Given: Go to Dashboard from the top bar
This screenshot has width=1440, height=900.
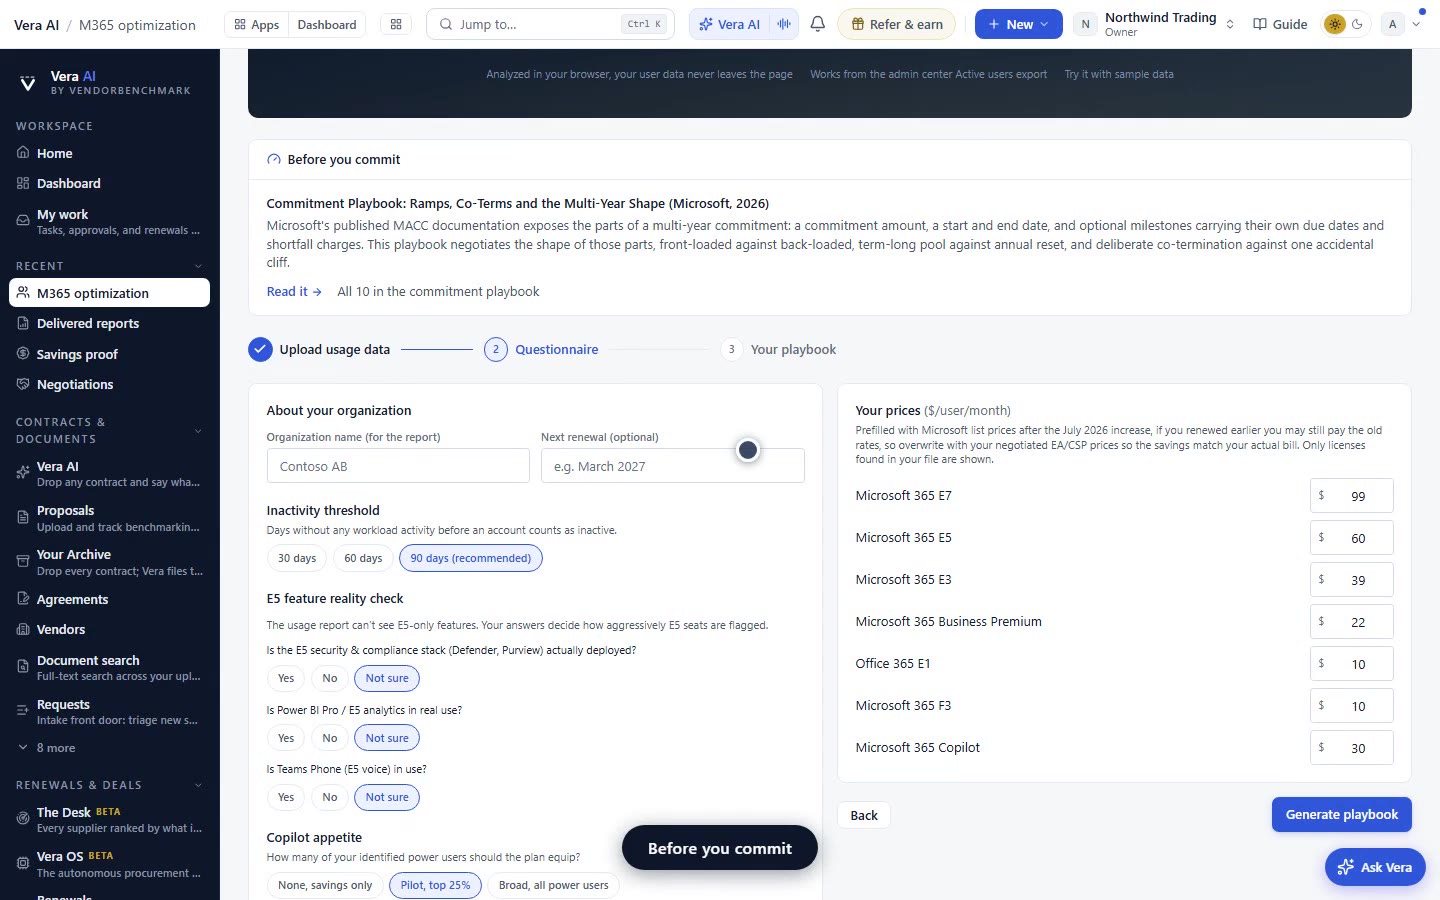Looking at the screenshot, I should [x=327, y=24].
